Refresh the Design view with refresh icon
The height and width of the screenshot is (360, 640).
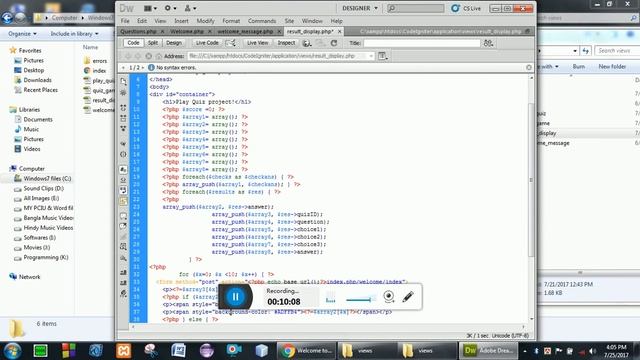point(334,43)
